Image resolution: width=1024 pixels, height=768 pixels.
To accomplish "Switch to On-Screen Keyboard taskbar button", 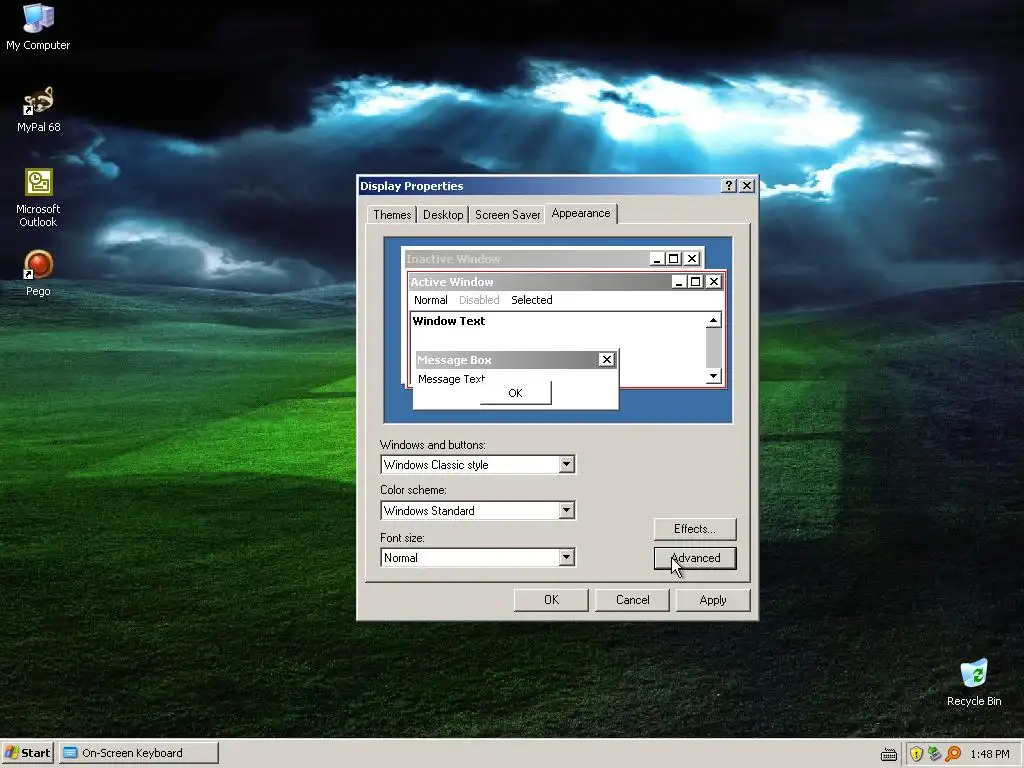I will (138, 753).
